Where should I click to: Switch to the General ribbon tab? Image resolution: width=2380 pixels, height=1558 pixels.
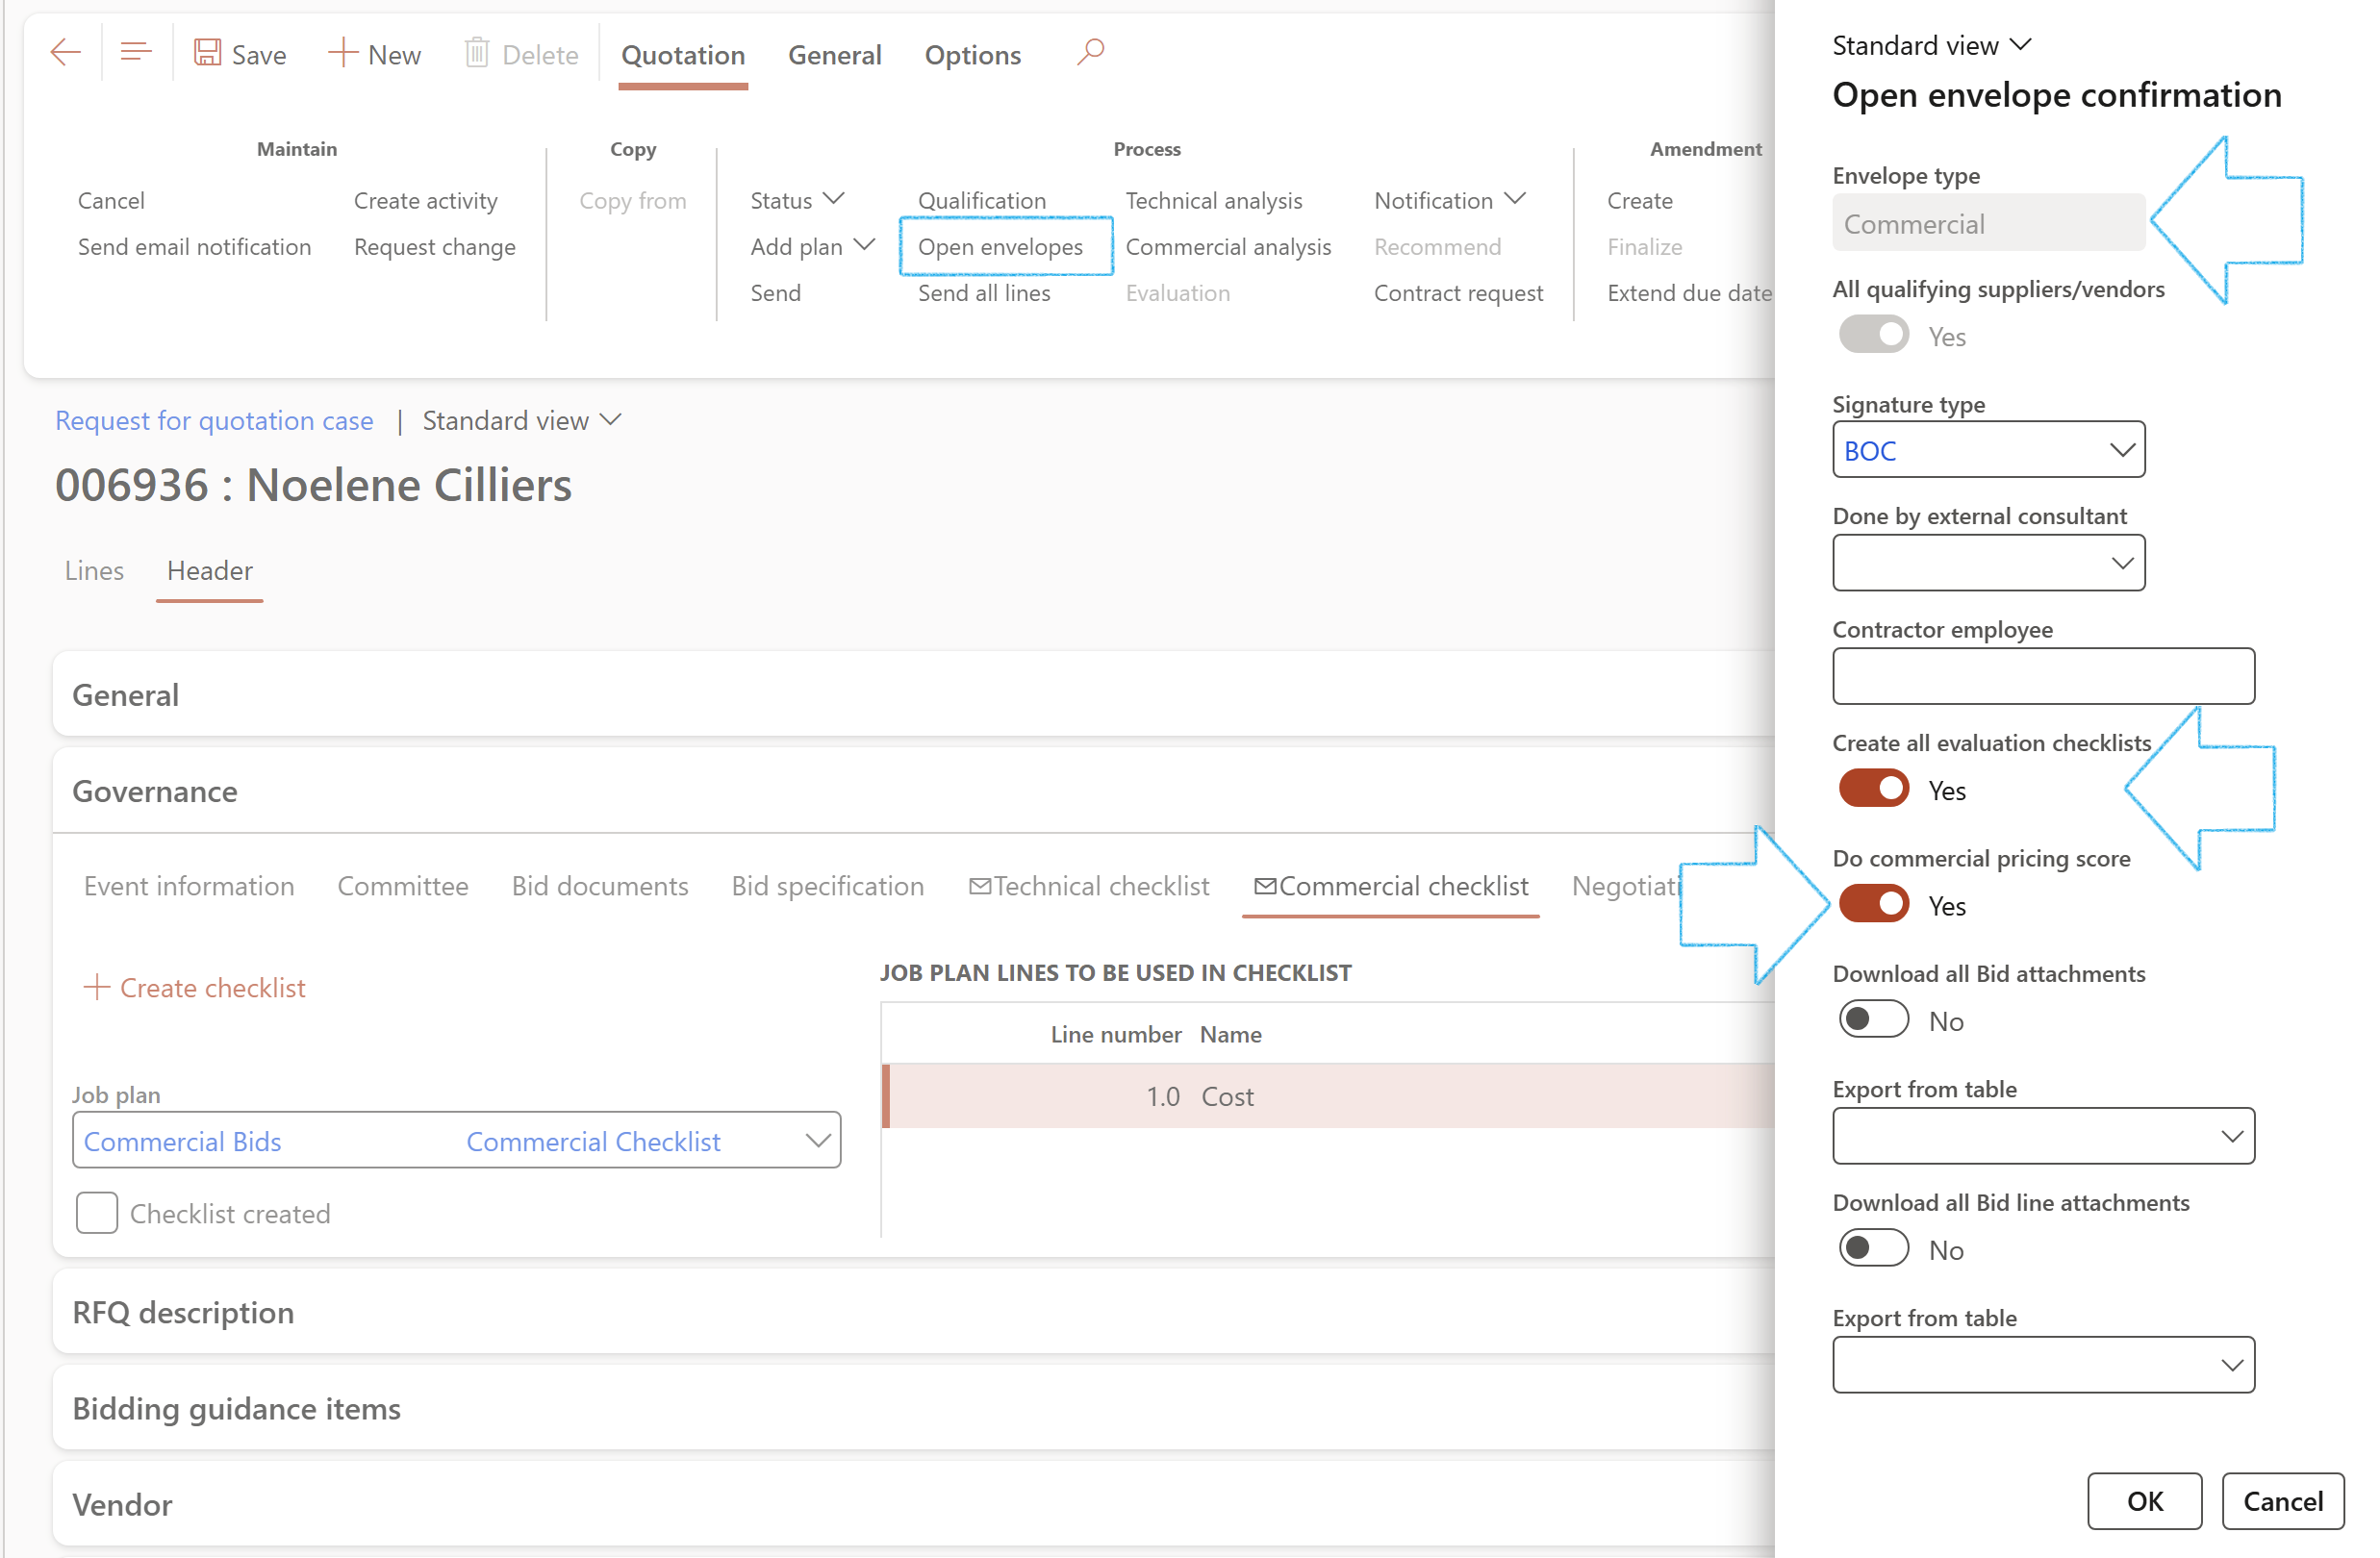[x=834, y=55]
